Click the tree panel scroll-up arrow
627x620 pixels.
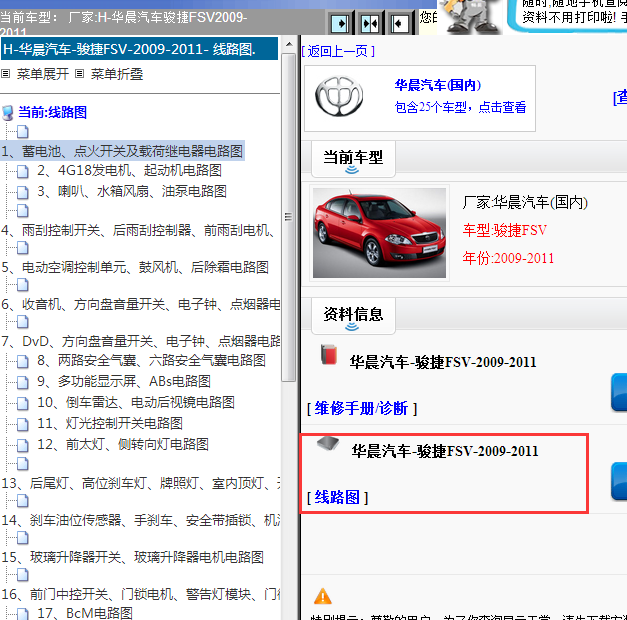[289, 44]
